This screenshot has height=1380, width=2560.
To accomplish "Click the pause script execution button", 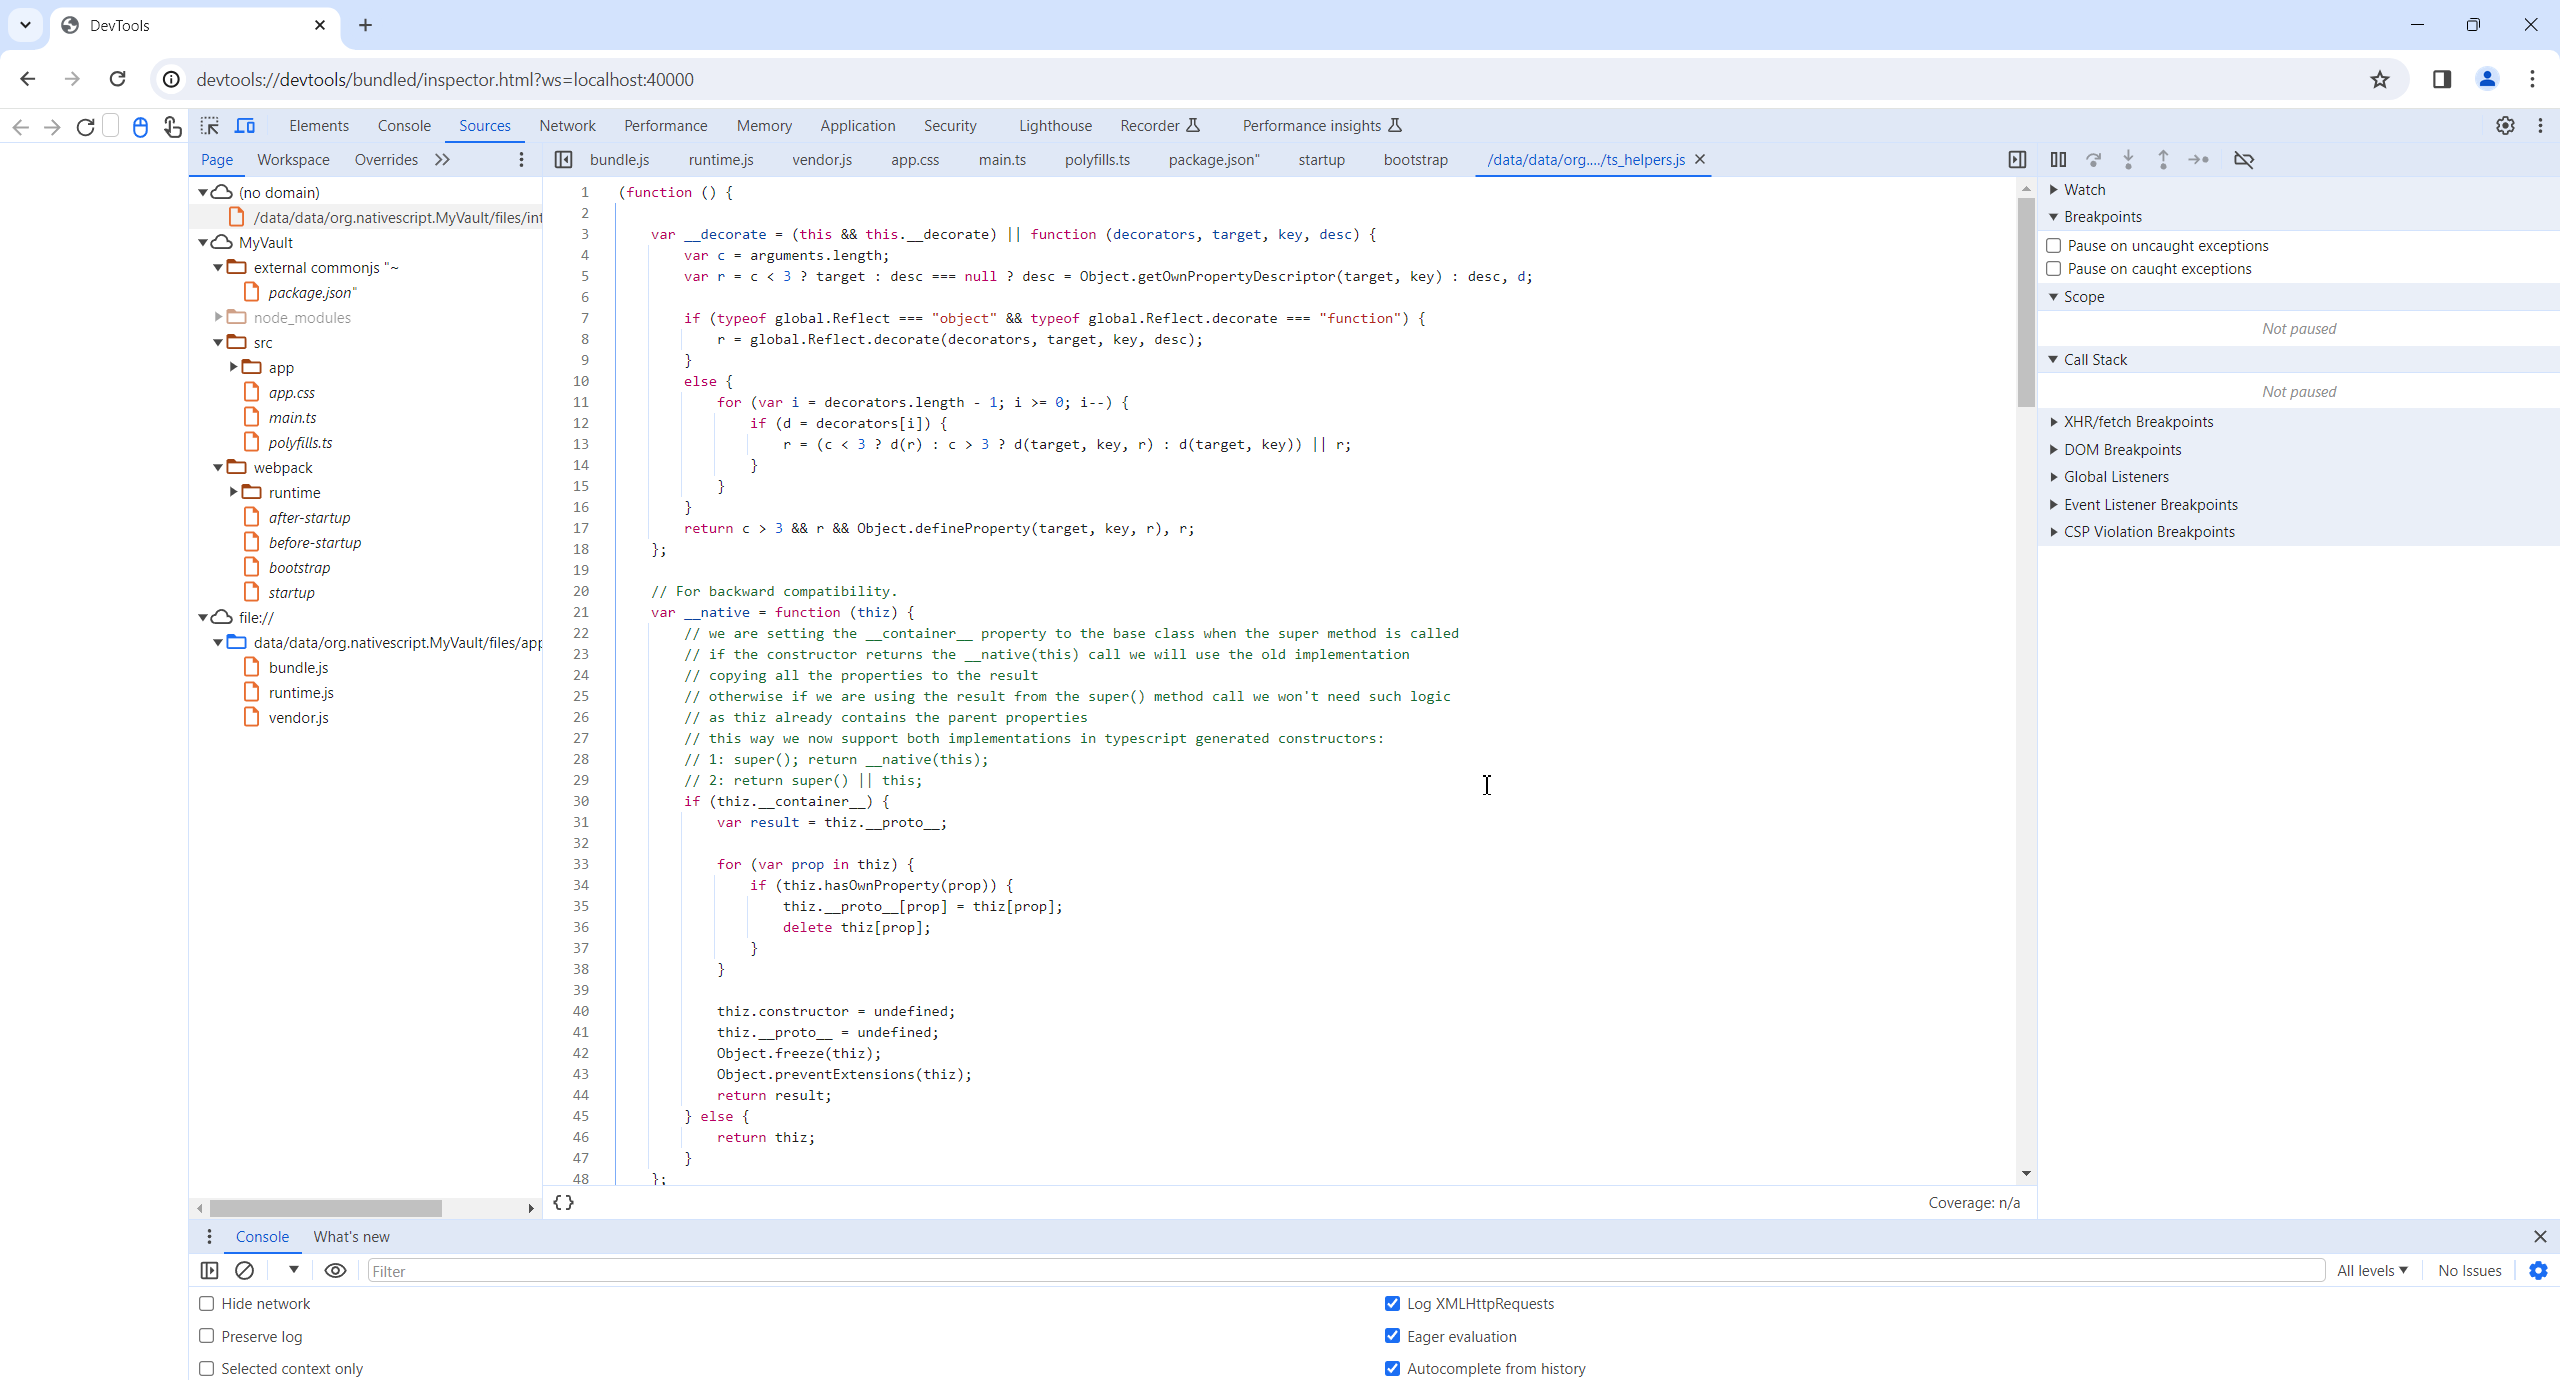I will tap(2058, 160).
